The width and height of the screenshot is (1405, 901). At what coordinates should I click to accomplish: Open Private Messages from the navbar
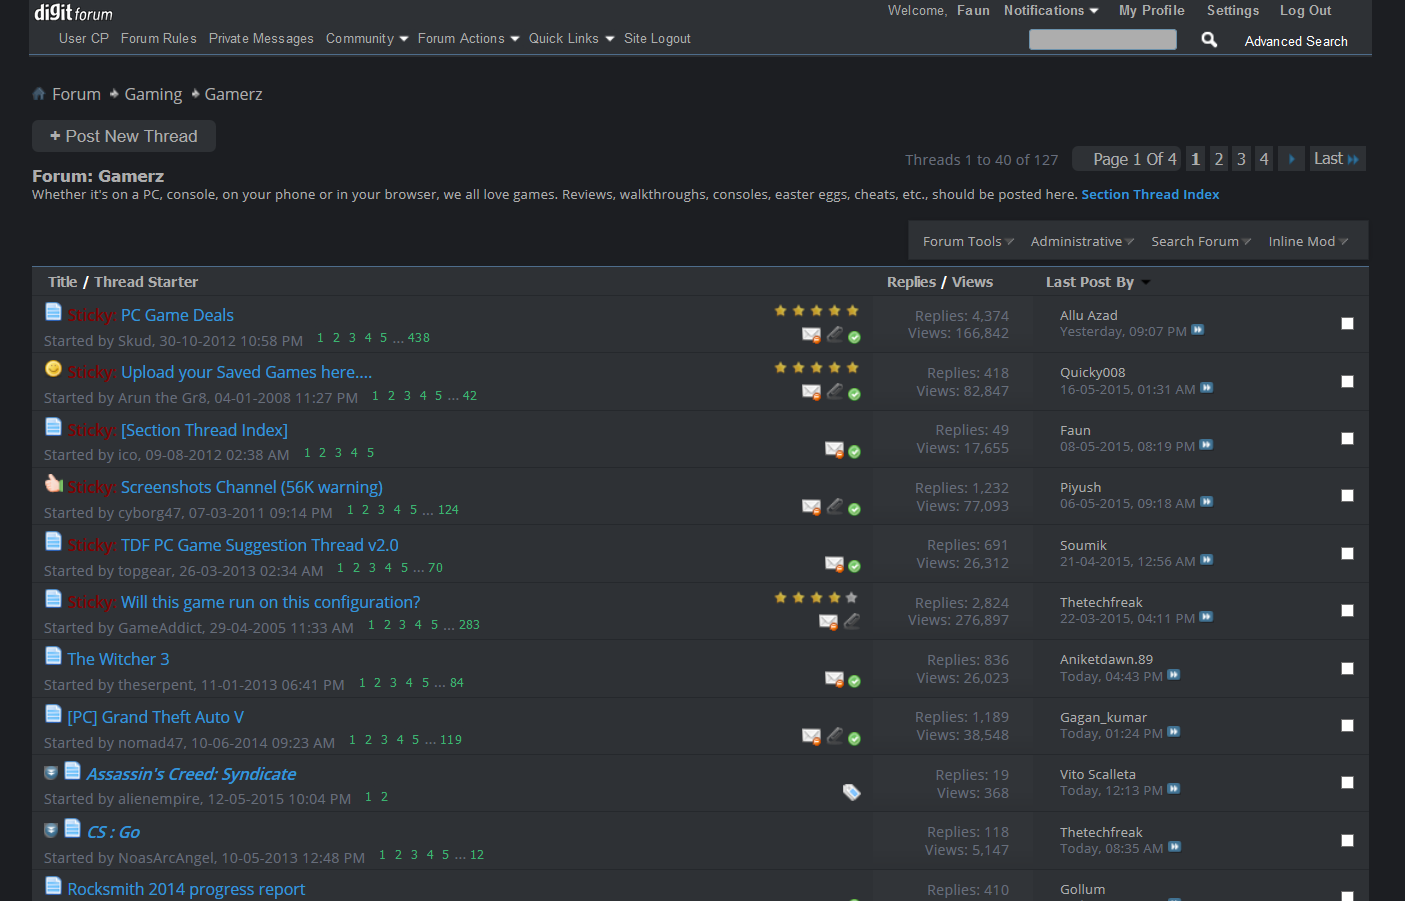pos(261,39)
